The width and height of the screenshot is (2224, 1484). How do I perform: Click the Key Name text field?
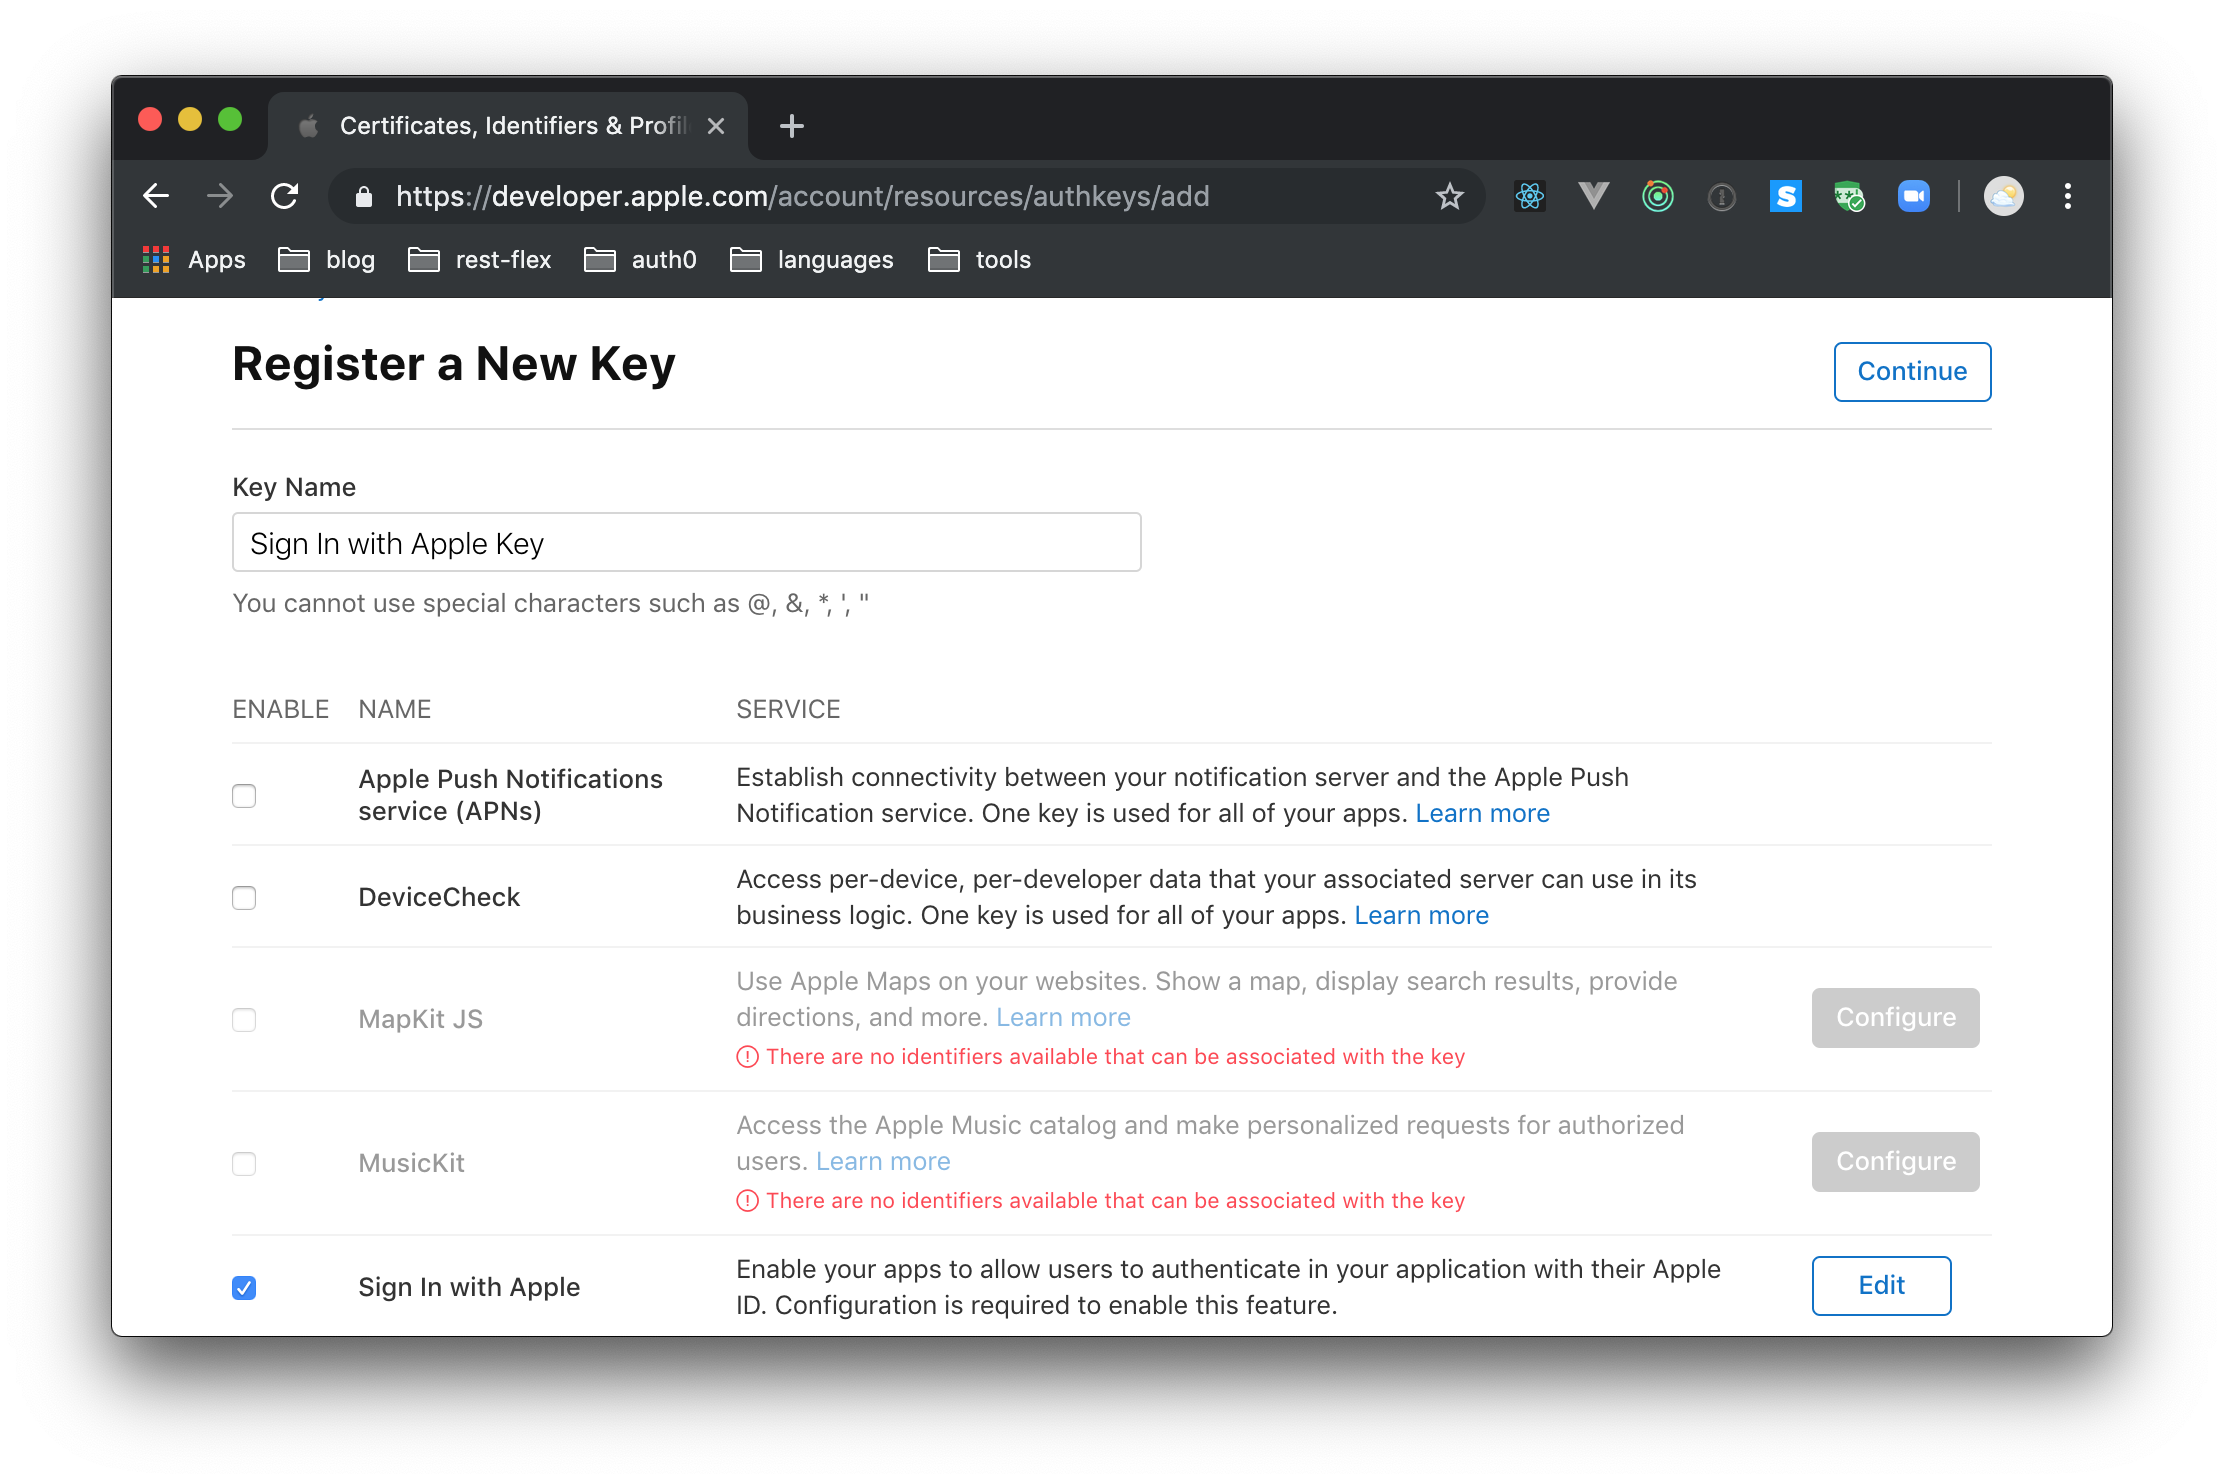pos(686,543)
